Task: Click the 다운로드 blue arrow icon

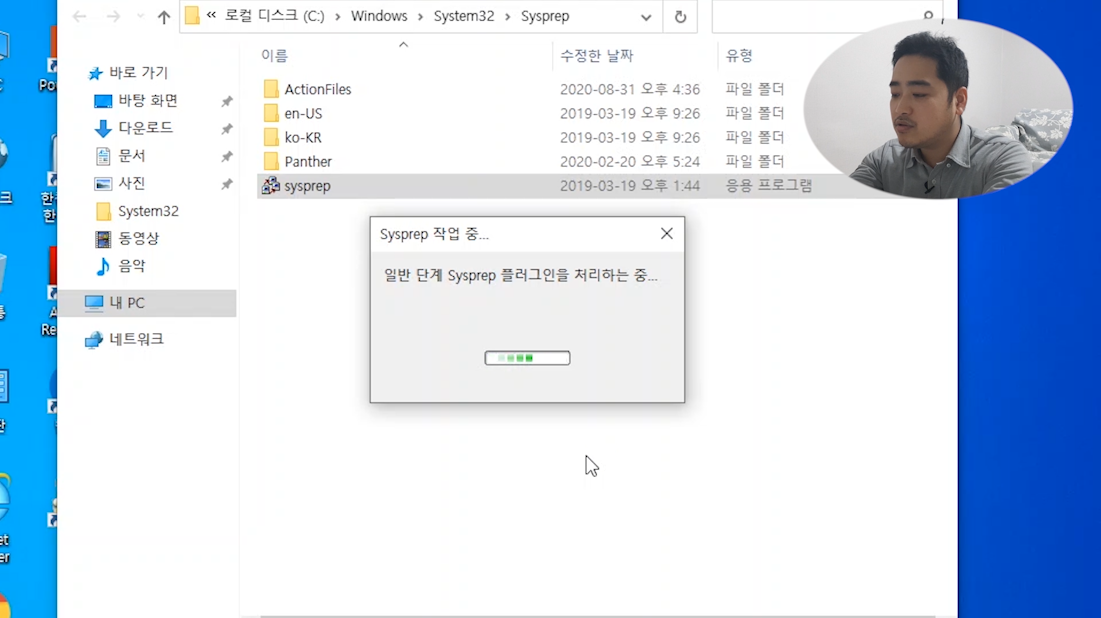Action: pyautogui.click(x=103, y=128)
